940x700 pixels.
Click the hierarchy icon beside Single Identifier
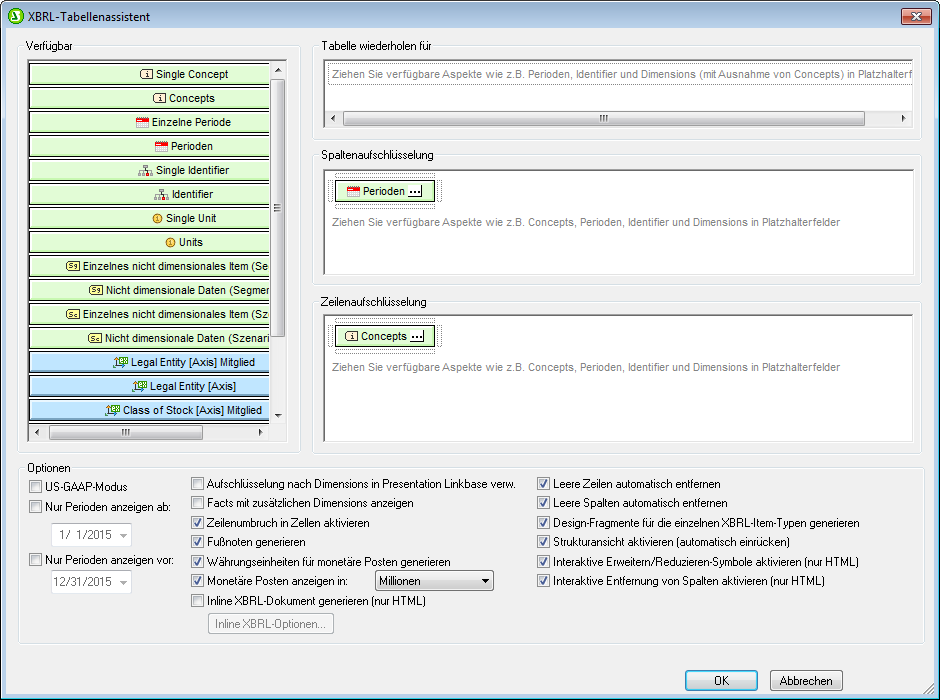(x=145, y=170)
